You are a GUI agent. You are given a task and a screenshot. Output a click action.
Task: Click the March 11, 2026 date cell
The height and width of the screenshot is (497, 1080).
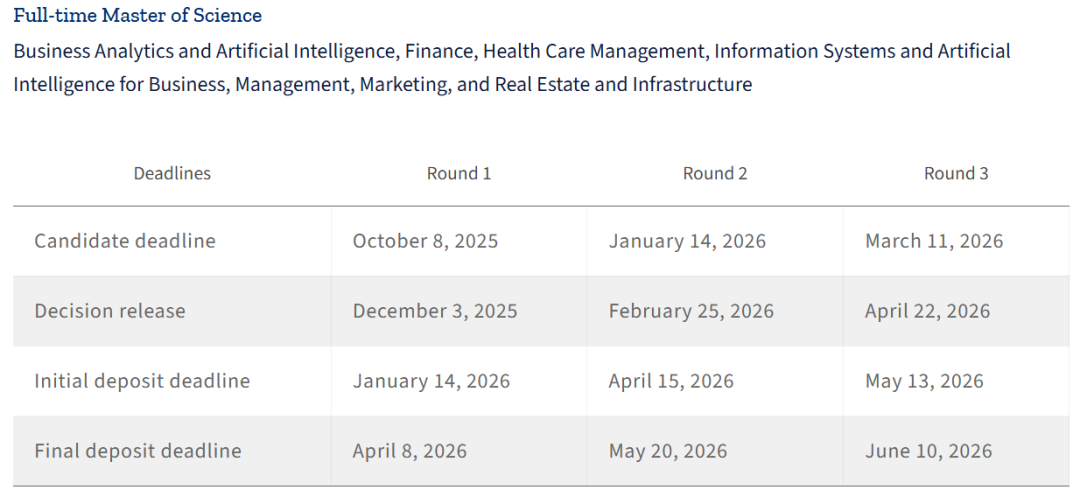click(934, 241)
